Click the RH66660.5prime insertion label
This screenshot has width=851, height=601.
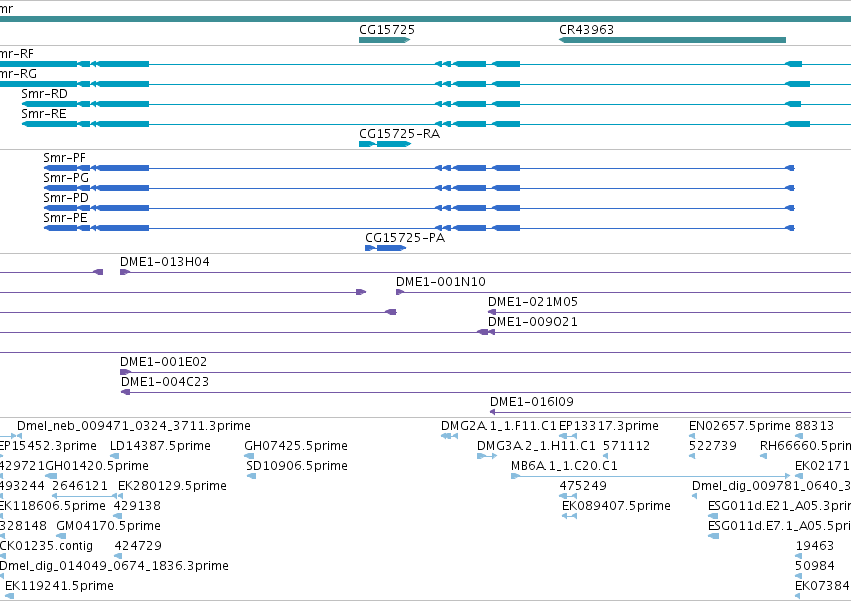805,446
